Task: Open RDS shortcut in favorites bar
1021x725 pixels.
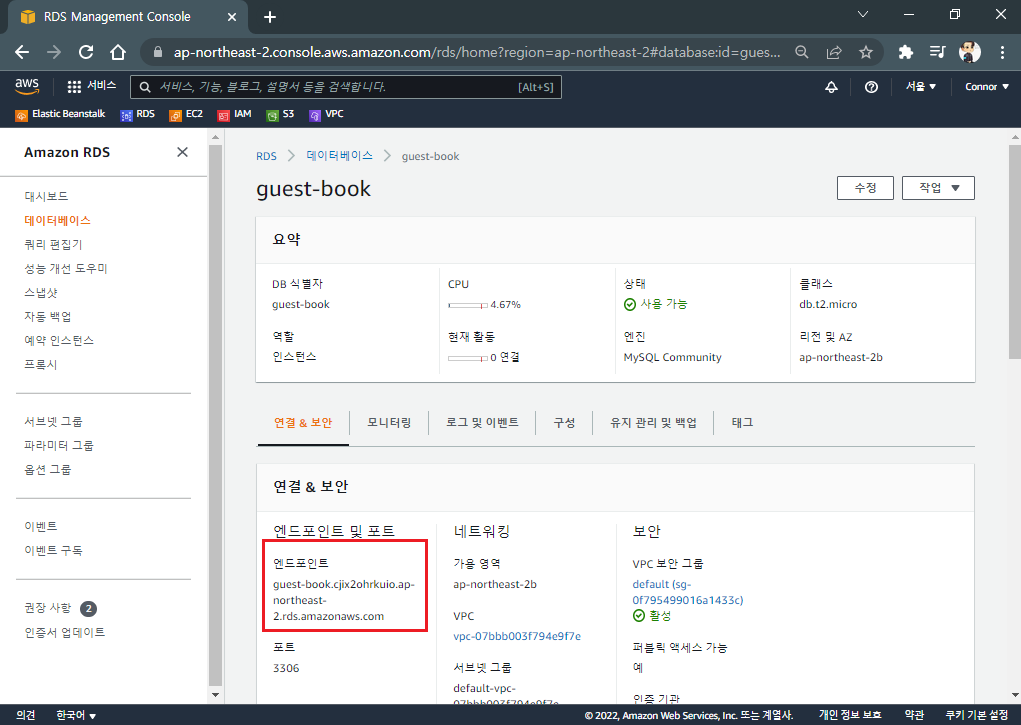Action: click(x=137, y=114)
